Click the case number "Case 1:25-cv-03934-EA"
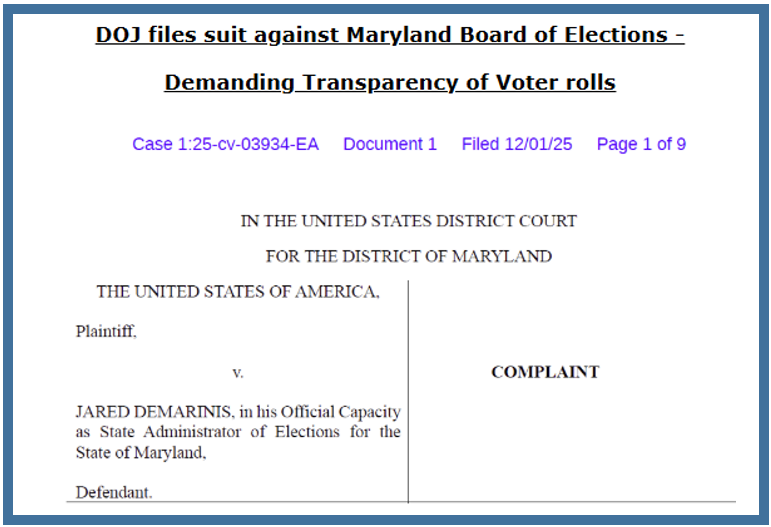Screen dimensions: 771x527 [x=225, y=144]
